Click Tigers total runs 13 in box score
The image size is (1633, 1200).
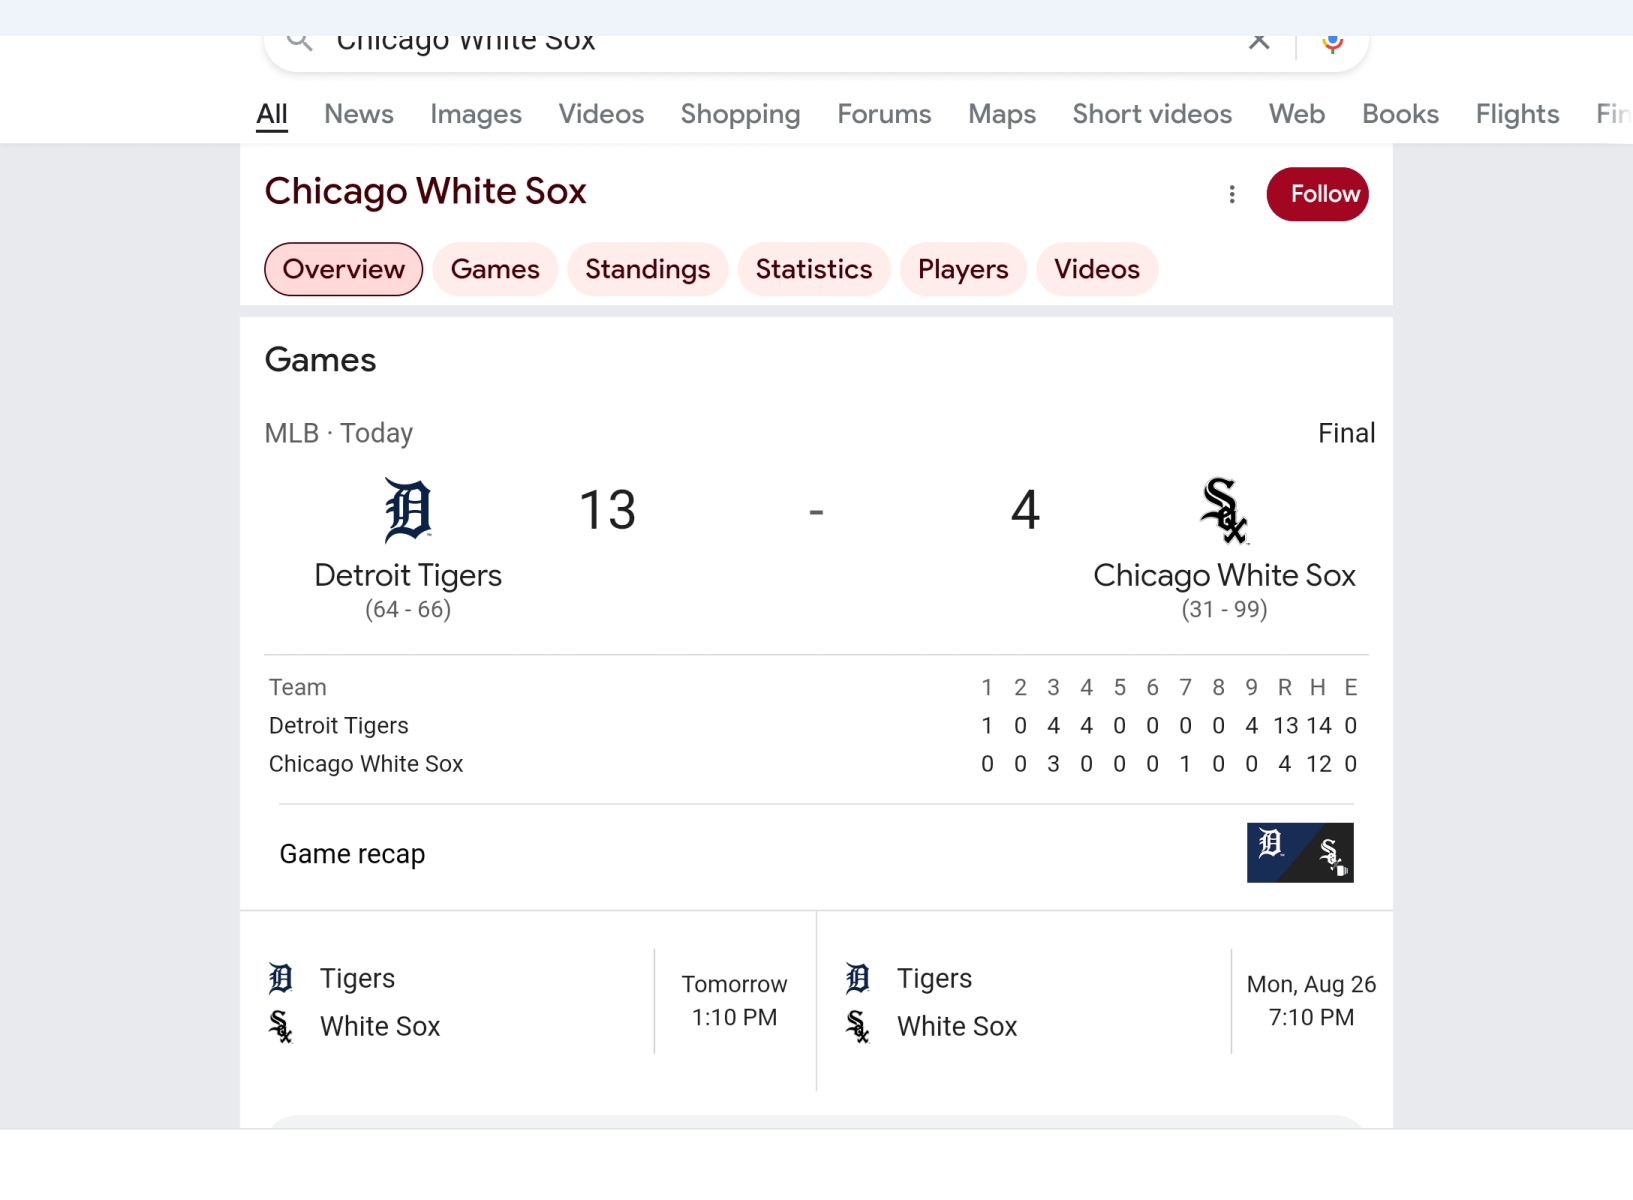coord(1285,726)
